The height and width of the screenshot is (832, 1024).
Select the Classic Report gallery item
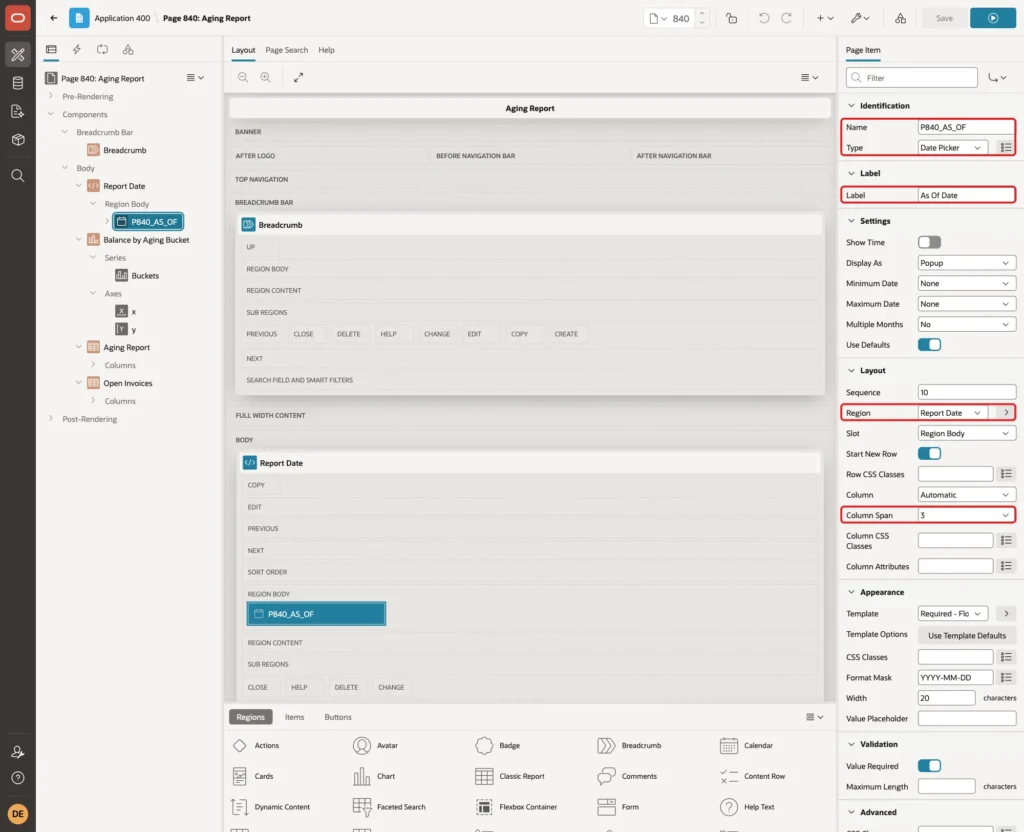pyautogui.click(x=510, y=776)
